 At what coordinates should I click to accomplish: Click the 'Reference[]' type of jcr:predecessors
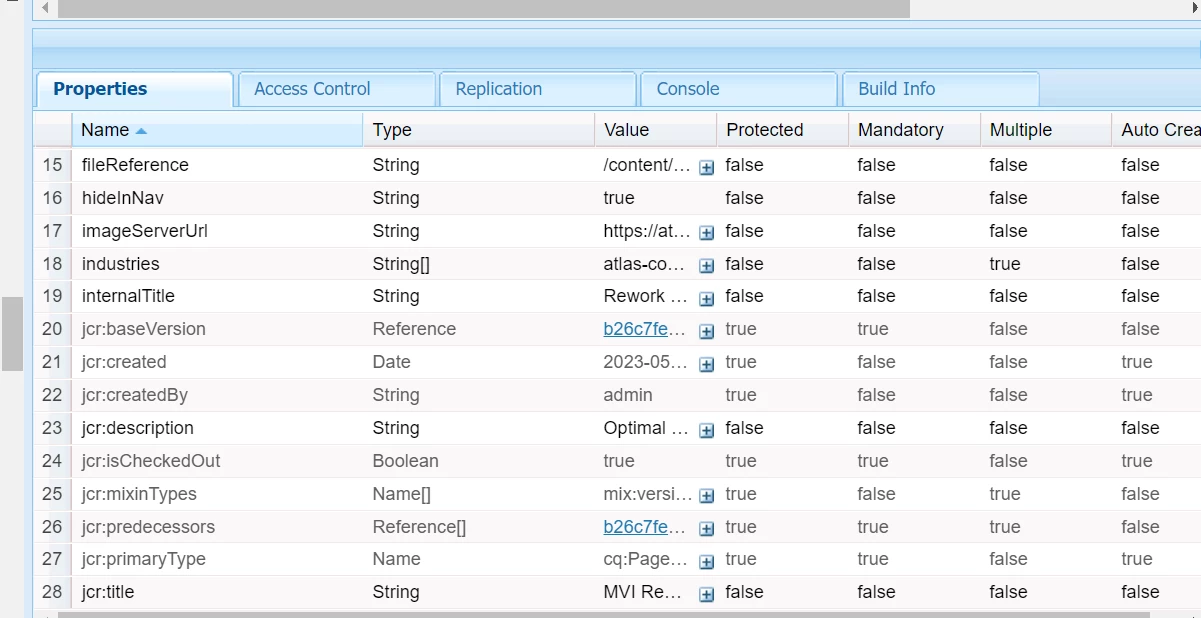[419, 527]
